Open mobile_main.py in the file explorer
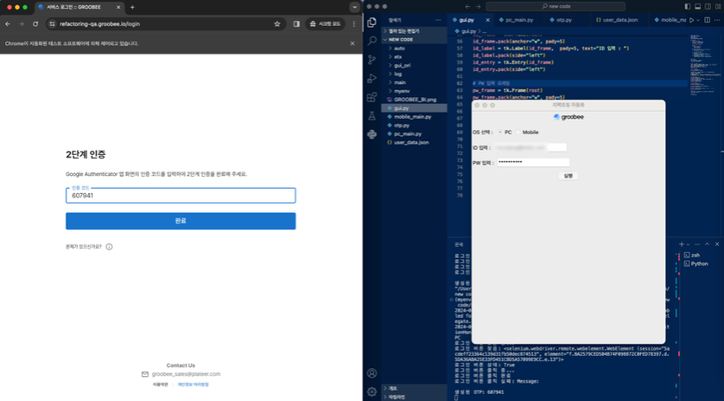 point(413,117)
